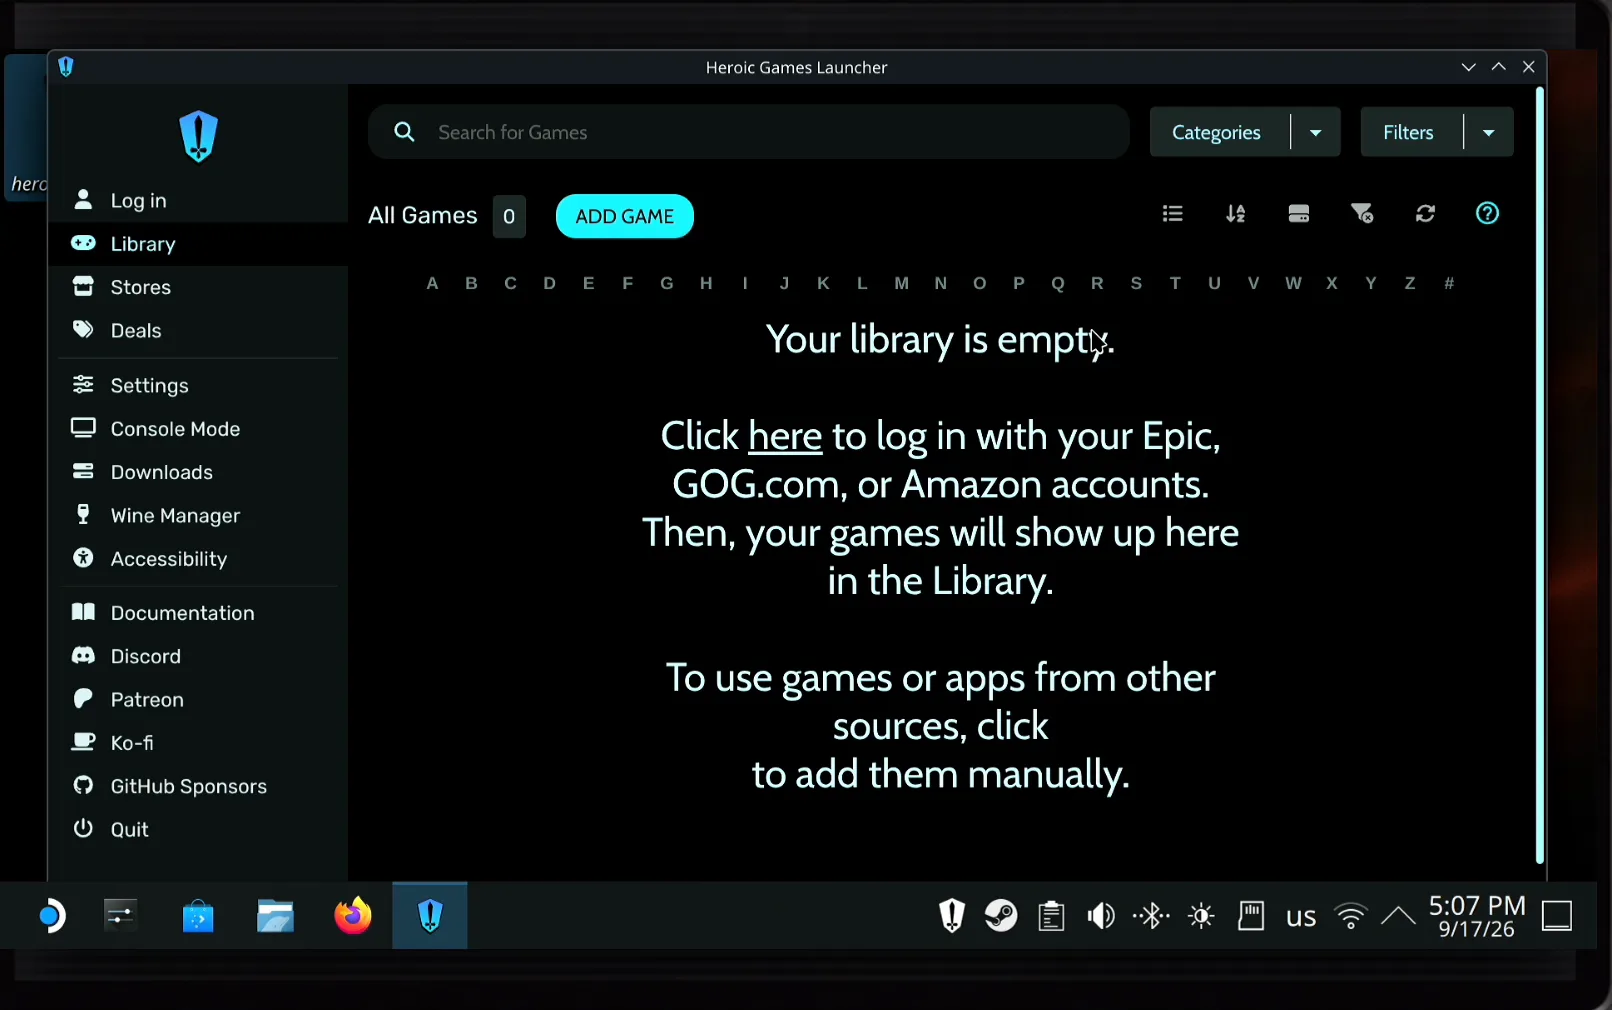
Task: Open the Discover store taskbar icon
Action: [x=198, y=916]
